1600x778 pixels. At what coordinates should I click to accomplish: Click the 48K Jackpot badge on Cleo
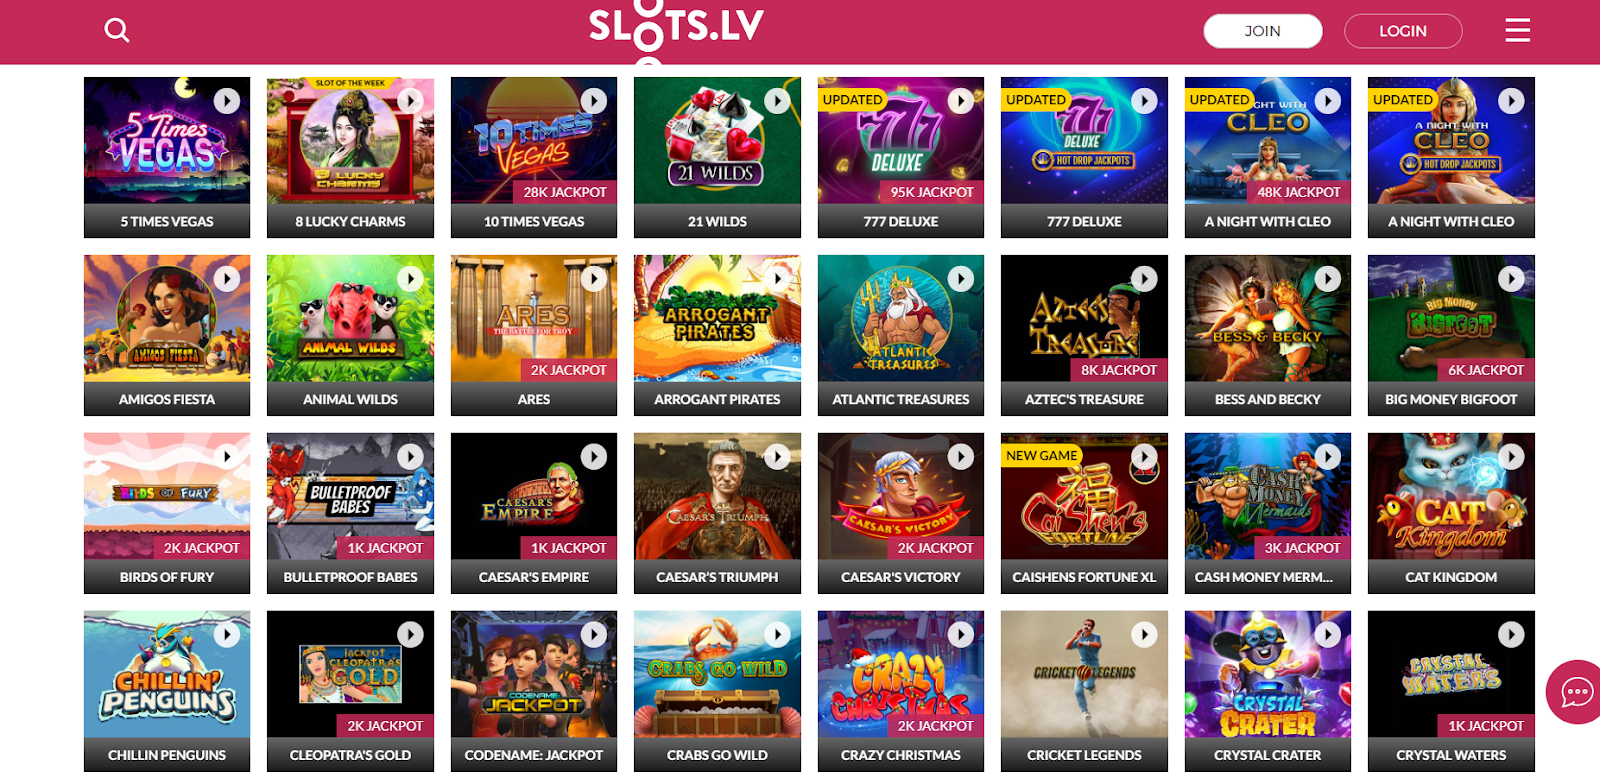tap(1299, 192)
